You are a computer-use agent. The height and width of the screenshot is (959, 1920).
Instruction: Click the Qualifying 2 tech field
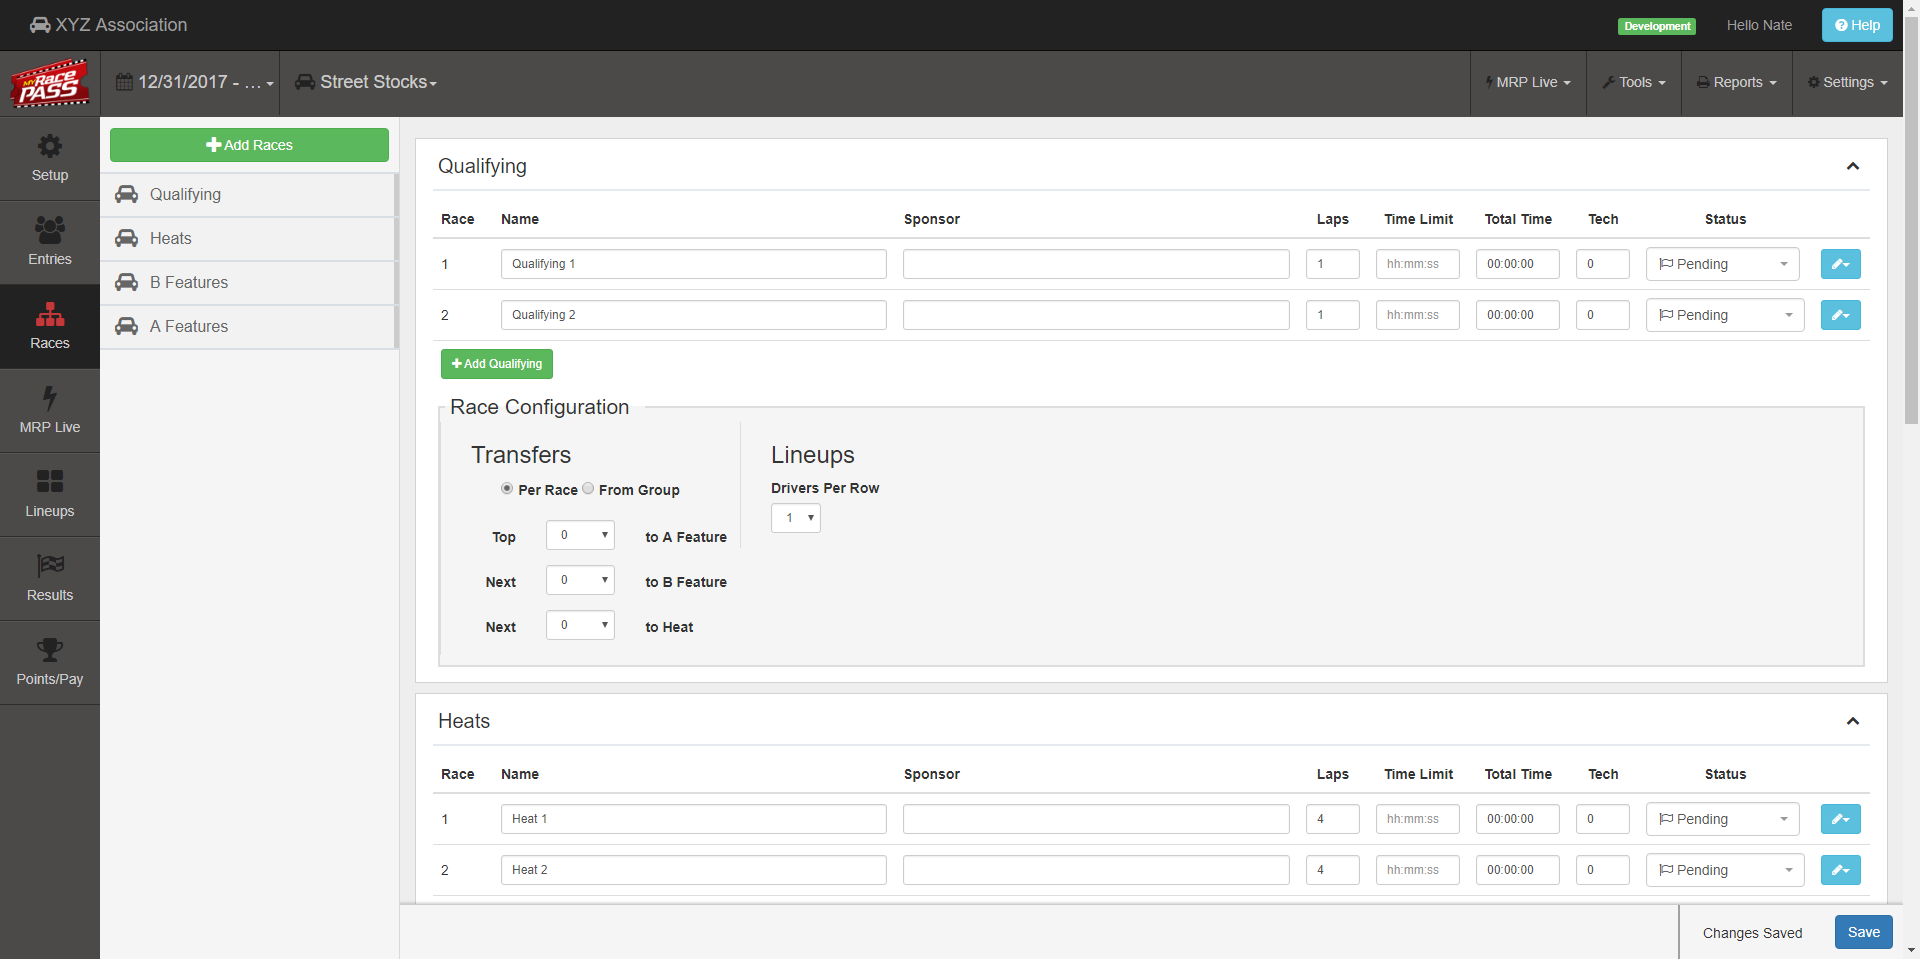pyautogui.click(x=1603, y=315)
